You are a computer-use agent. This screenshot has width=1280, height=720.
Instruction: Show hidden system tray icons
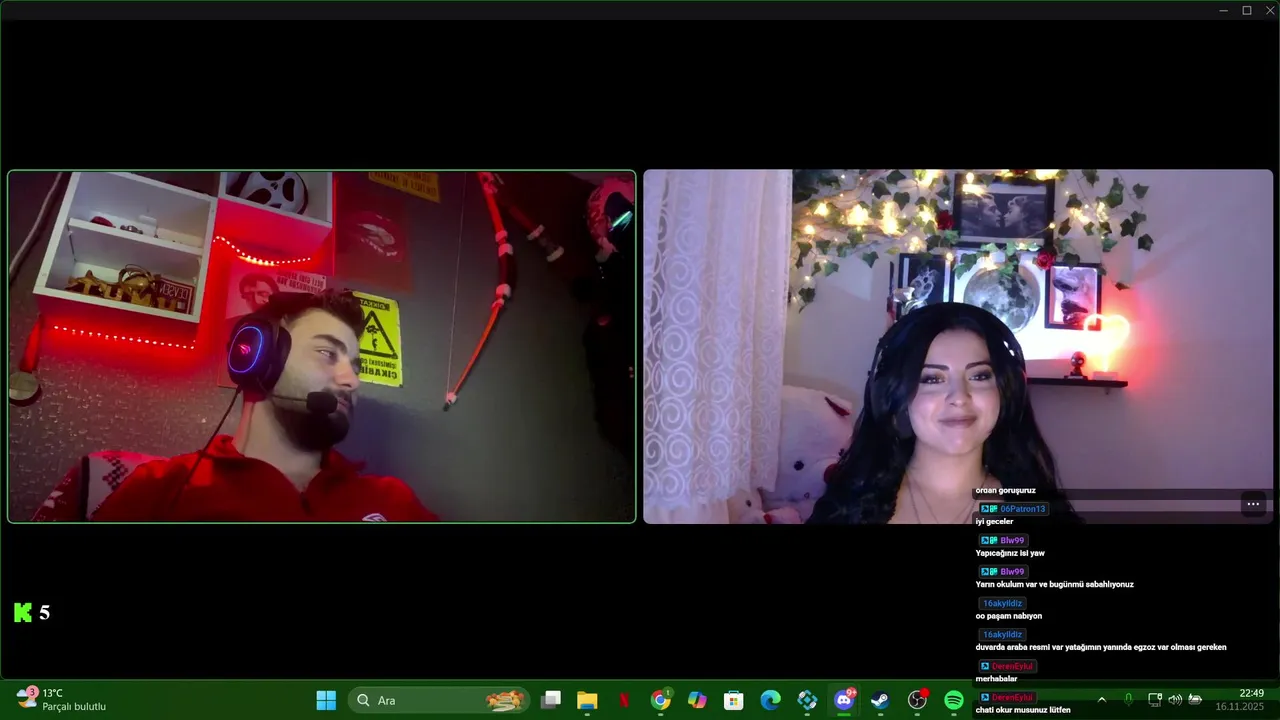click(1102, 700)
